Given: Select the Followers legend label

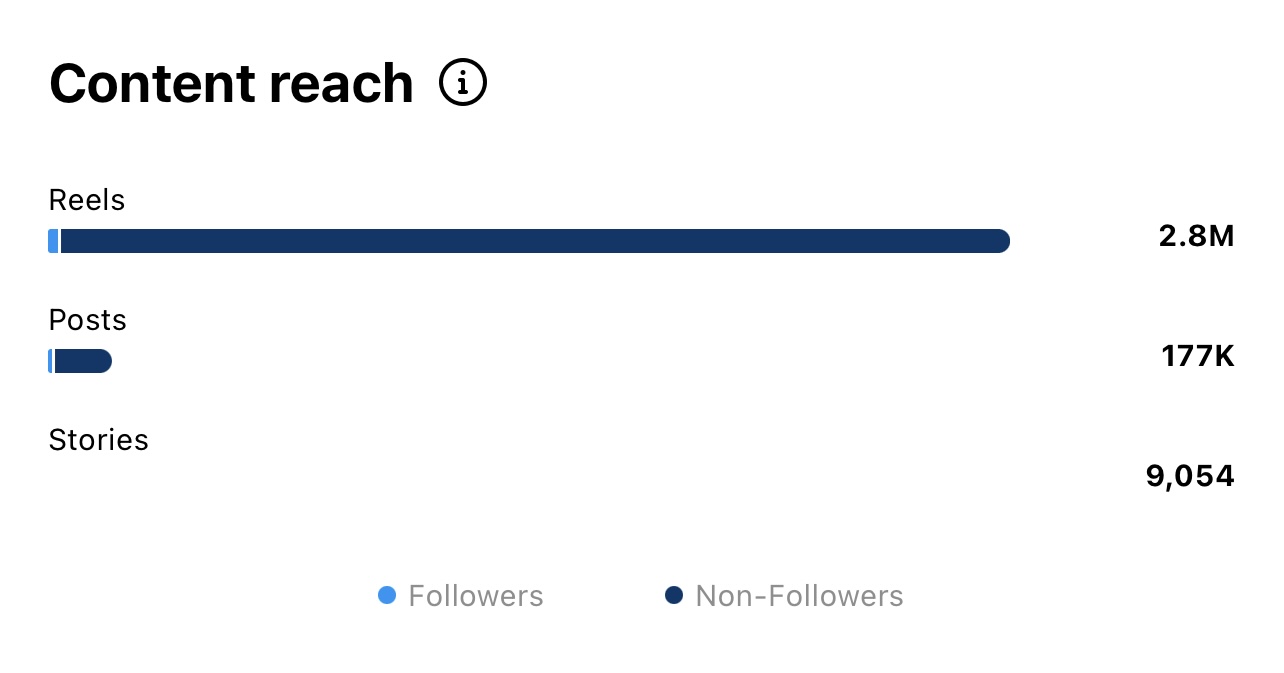Looking at the screenshot, I should [476, 596].
